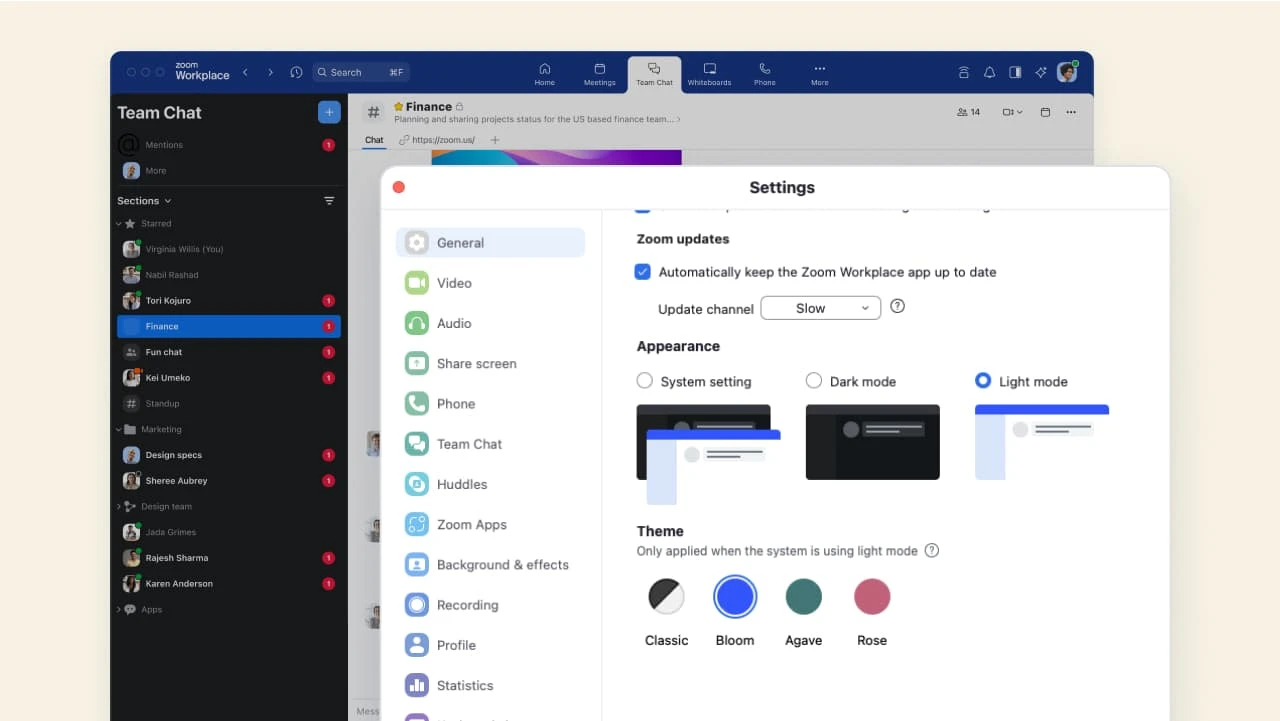The image size is (1280, 721).
Task: Select the Rose theme color
Action: tap(871, 598)
